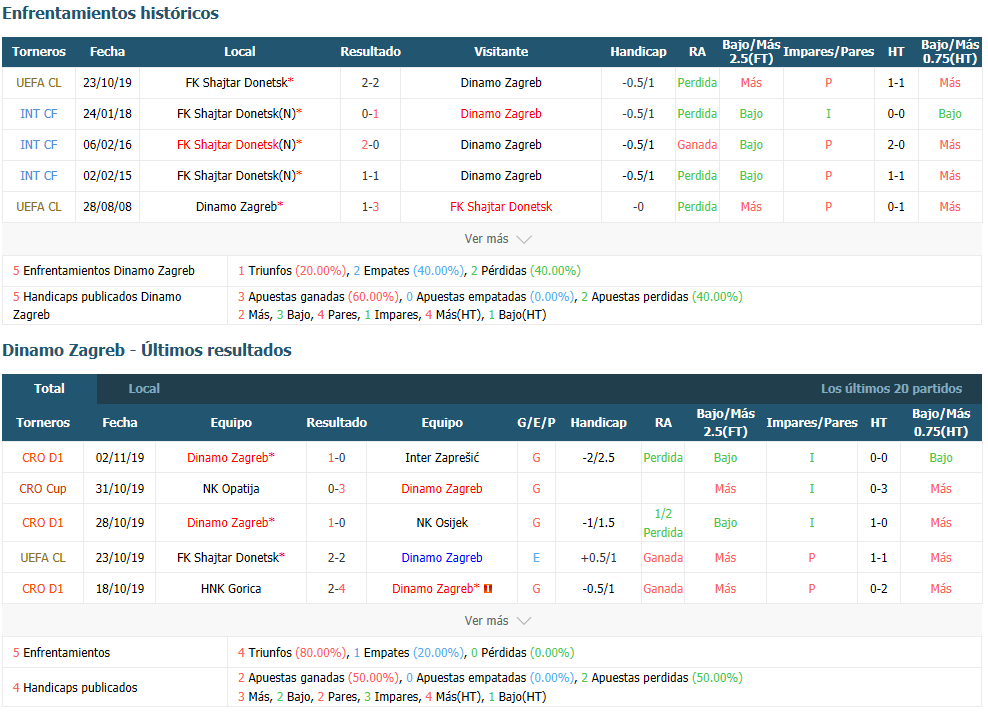Select team NK Osijek

point(442,522)
